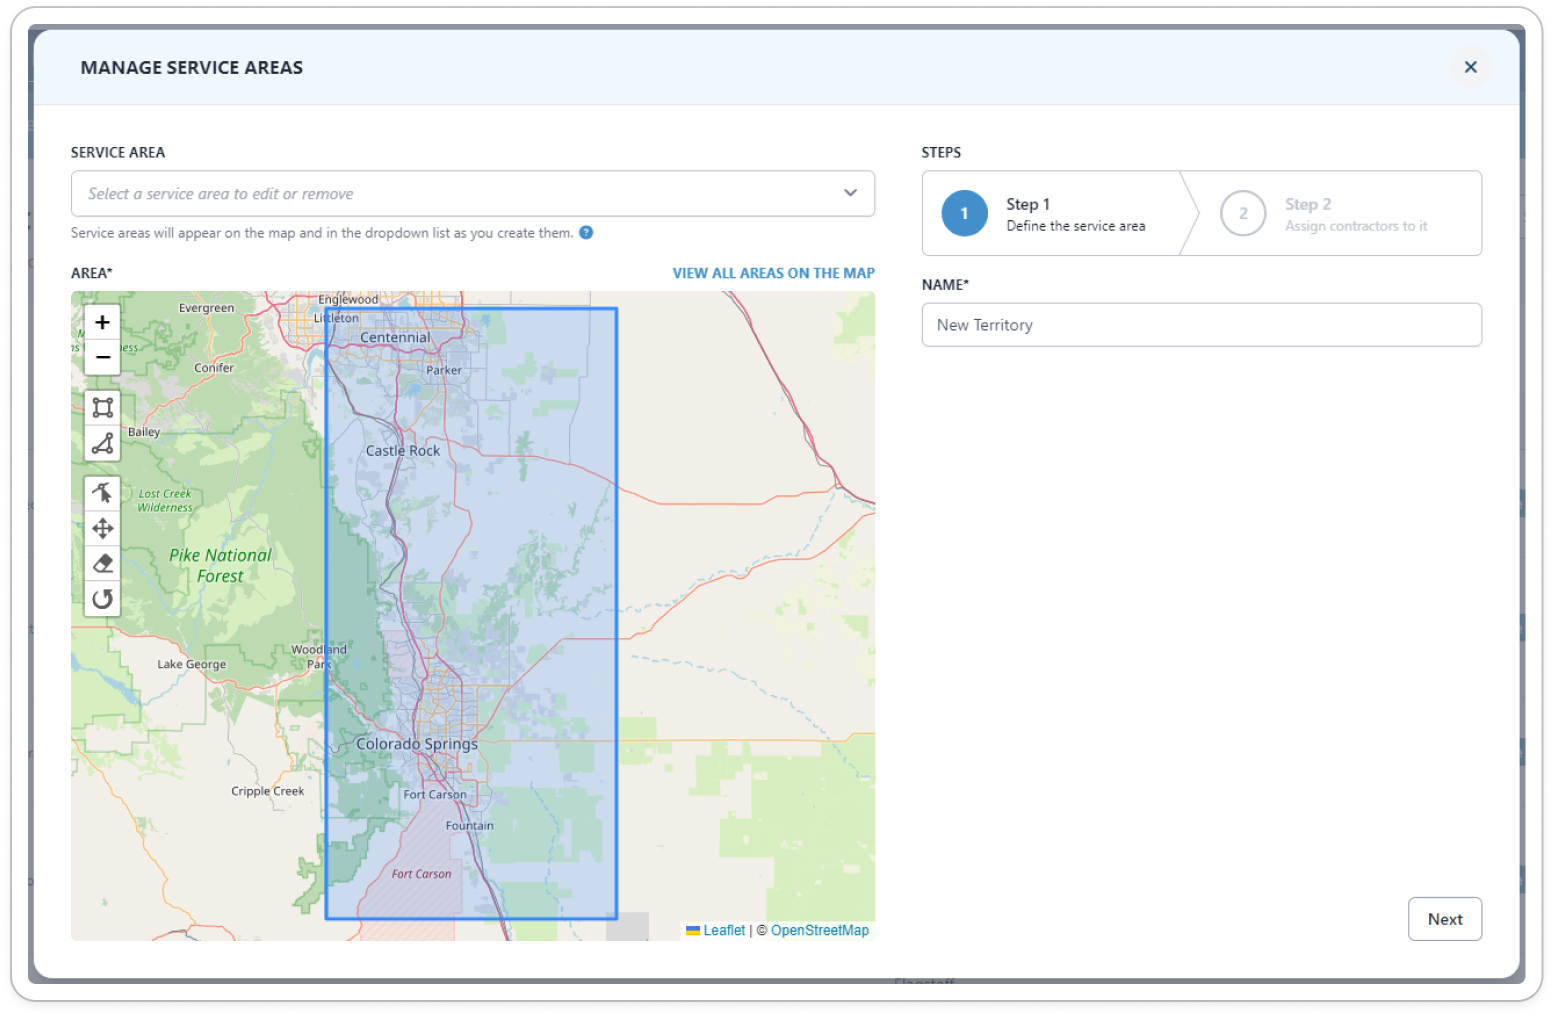
Task: Click the Conifer map label
Action: click(x=214, y=368)
